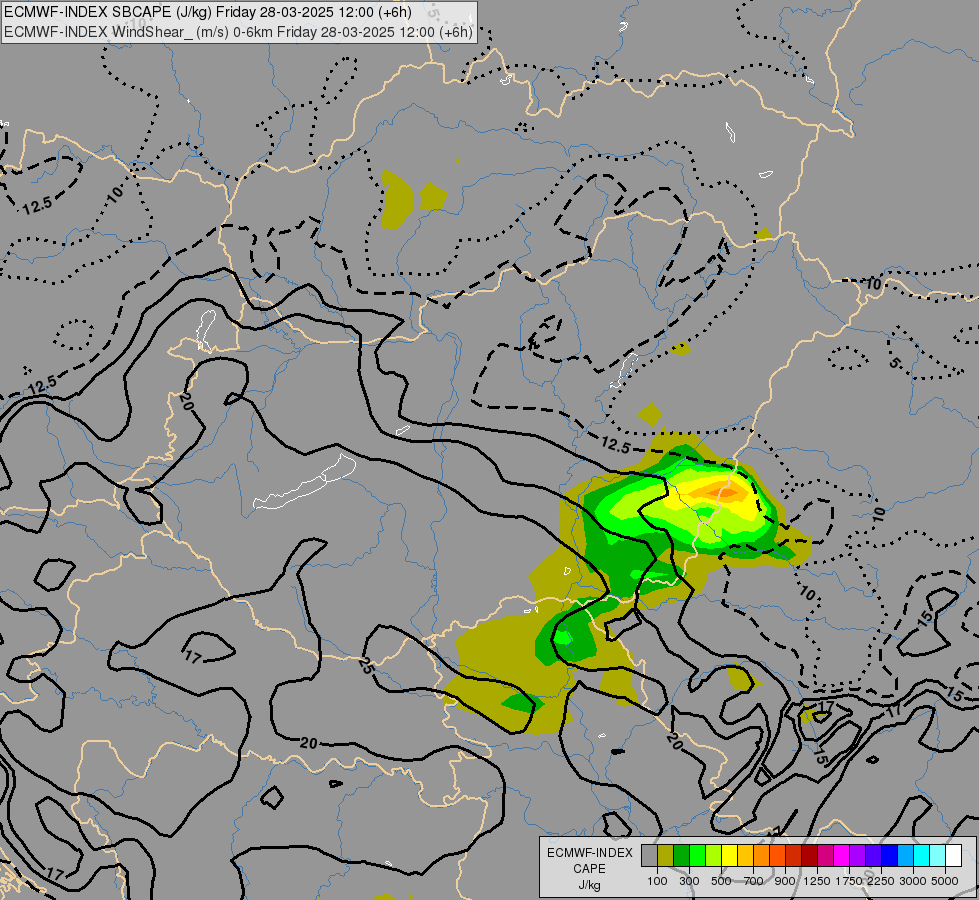Click the J/kg unit label in legend
979x900 pixels.
pyautogui.click(x=590, y=885)
